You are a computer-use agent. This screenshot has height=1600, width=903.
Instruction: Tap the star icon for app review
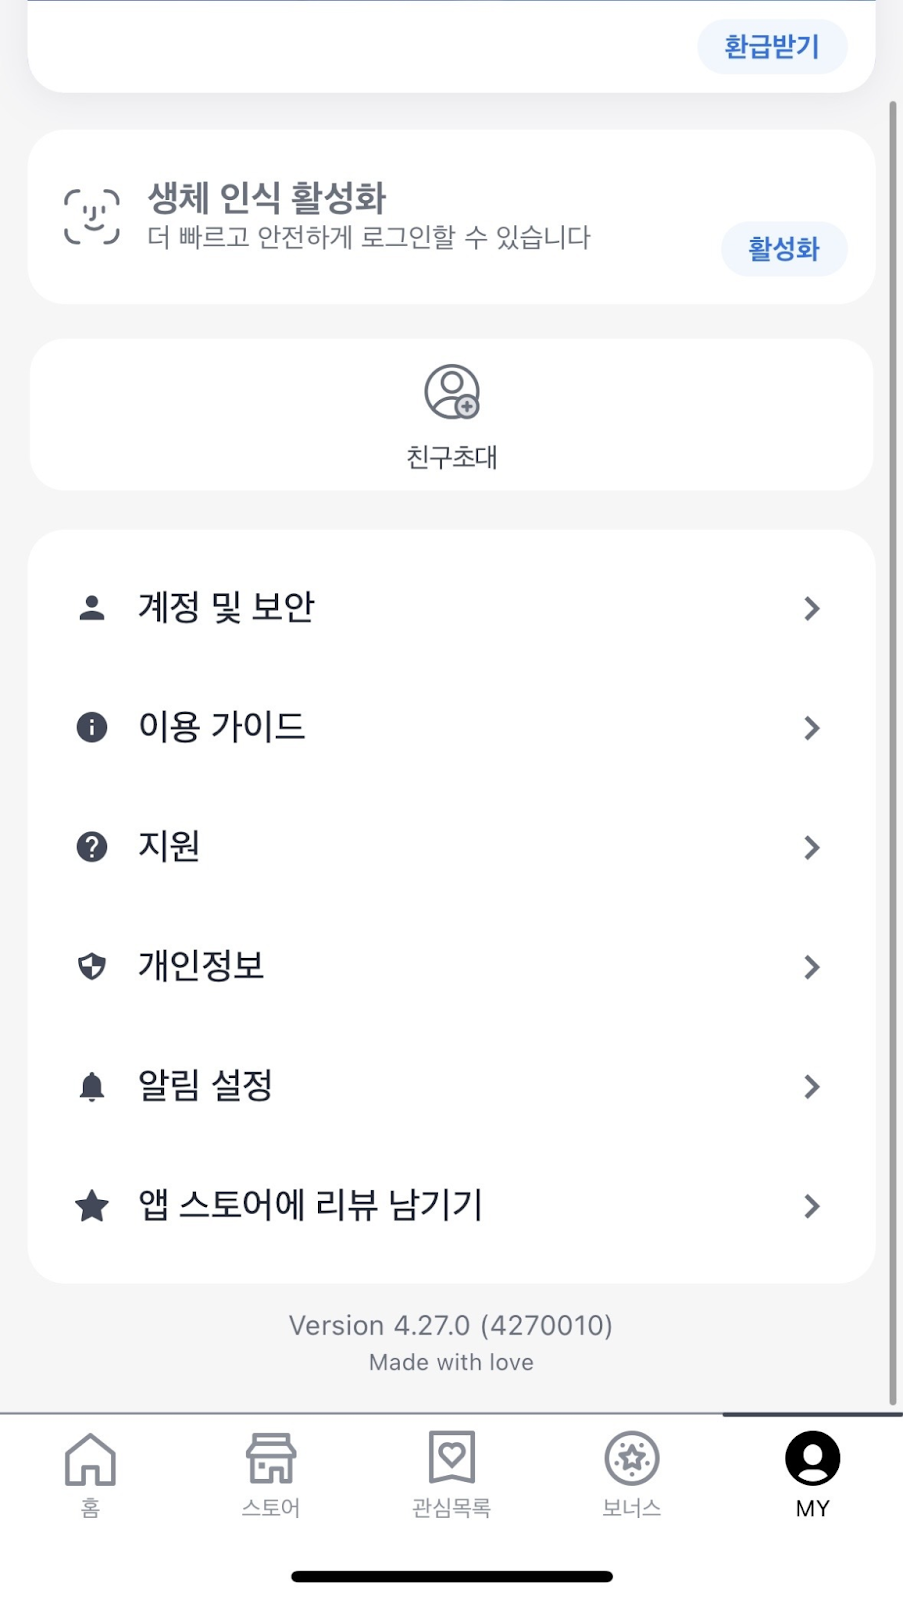(92, 1206)
